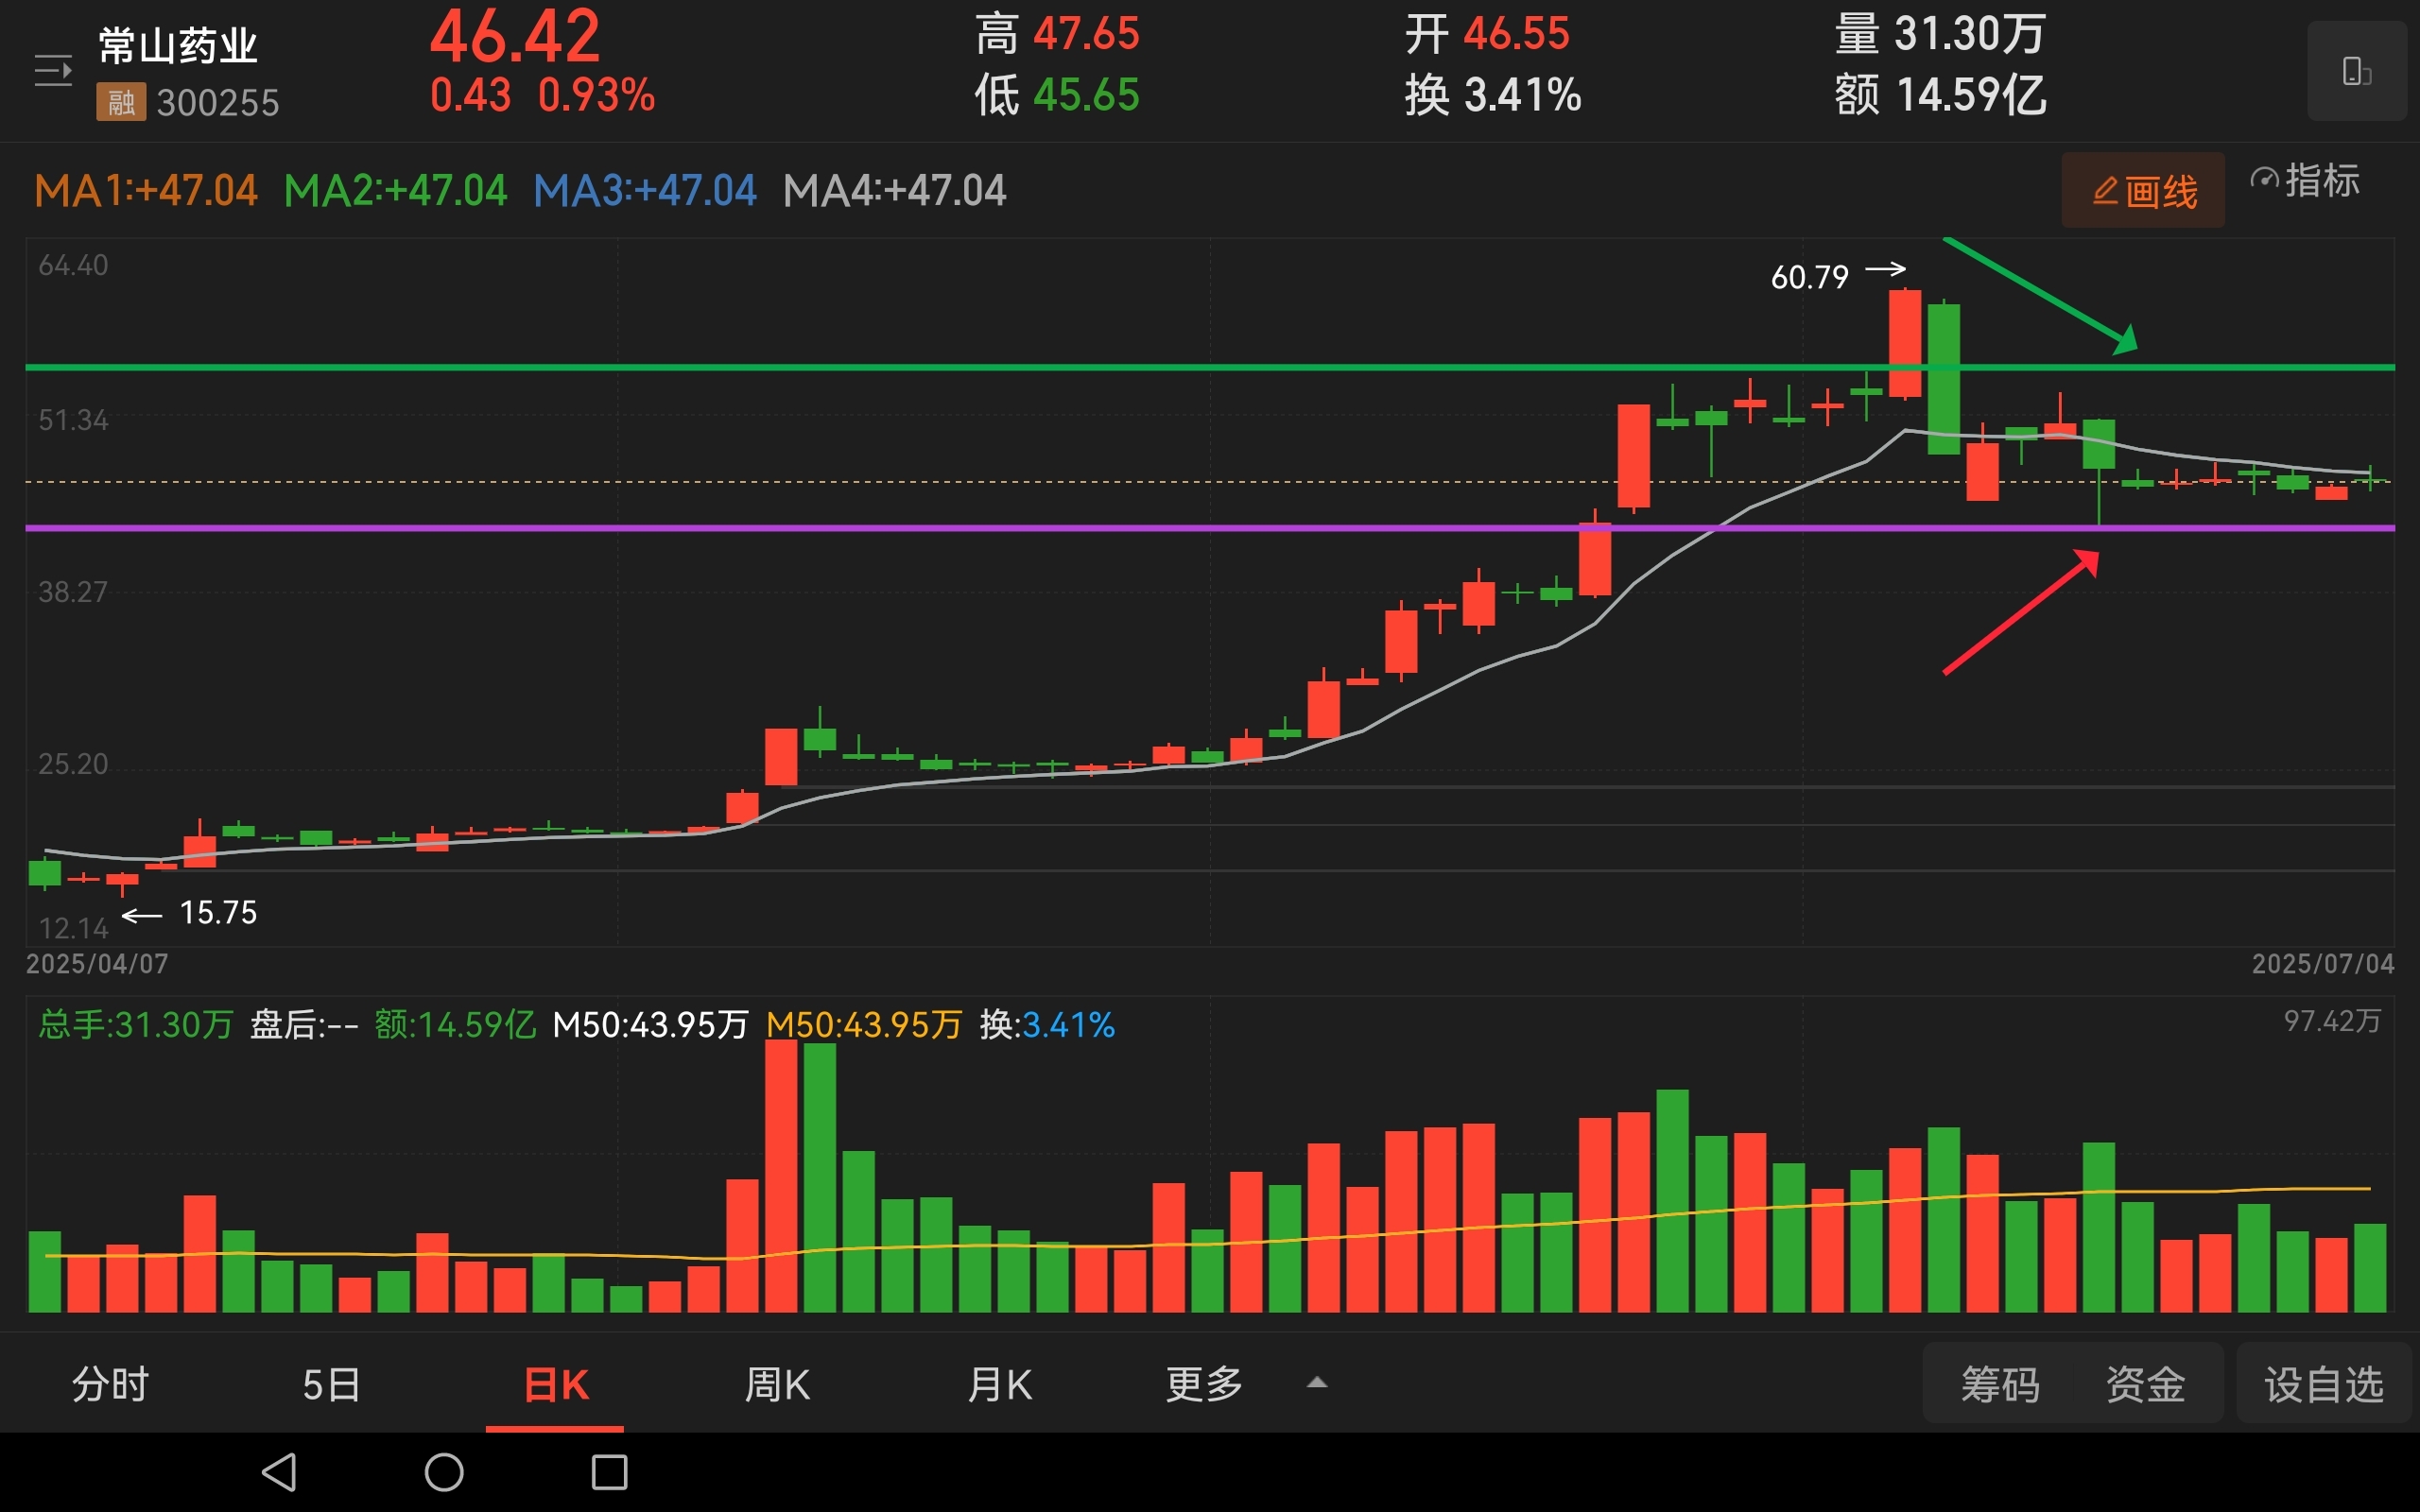Tap the Android back navigation icon
The height and width of the screenshot is (1512, 2420).
279,1472
